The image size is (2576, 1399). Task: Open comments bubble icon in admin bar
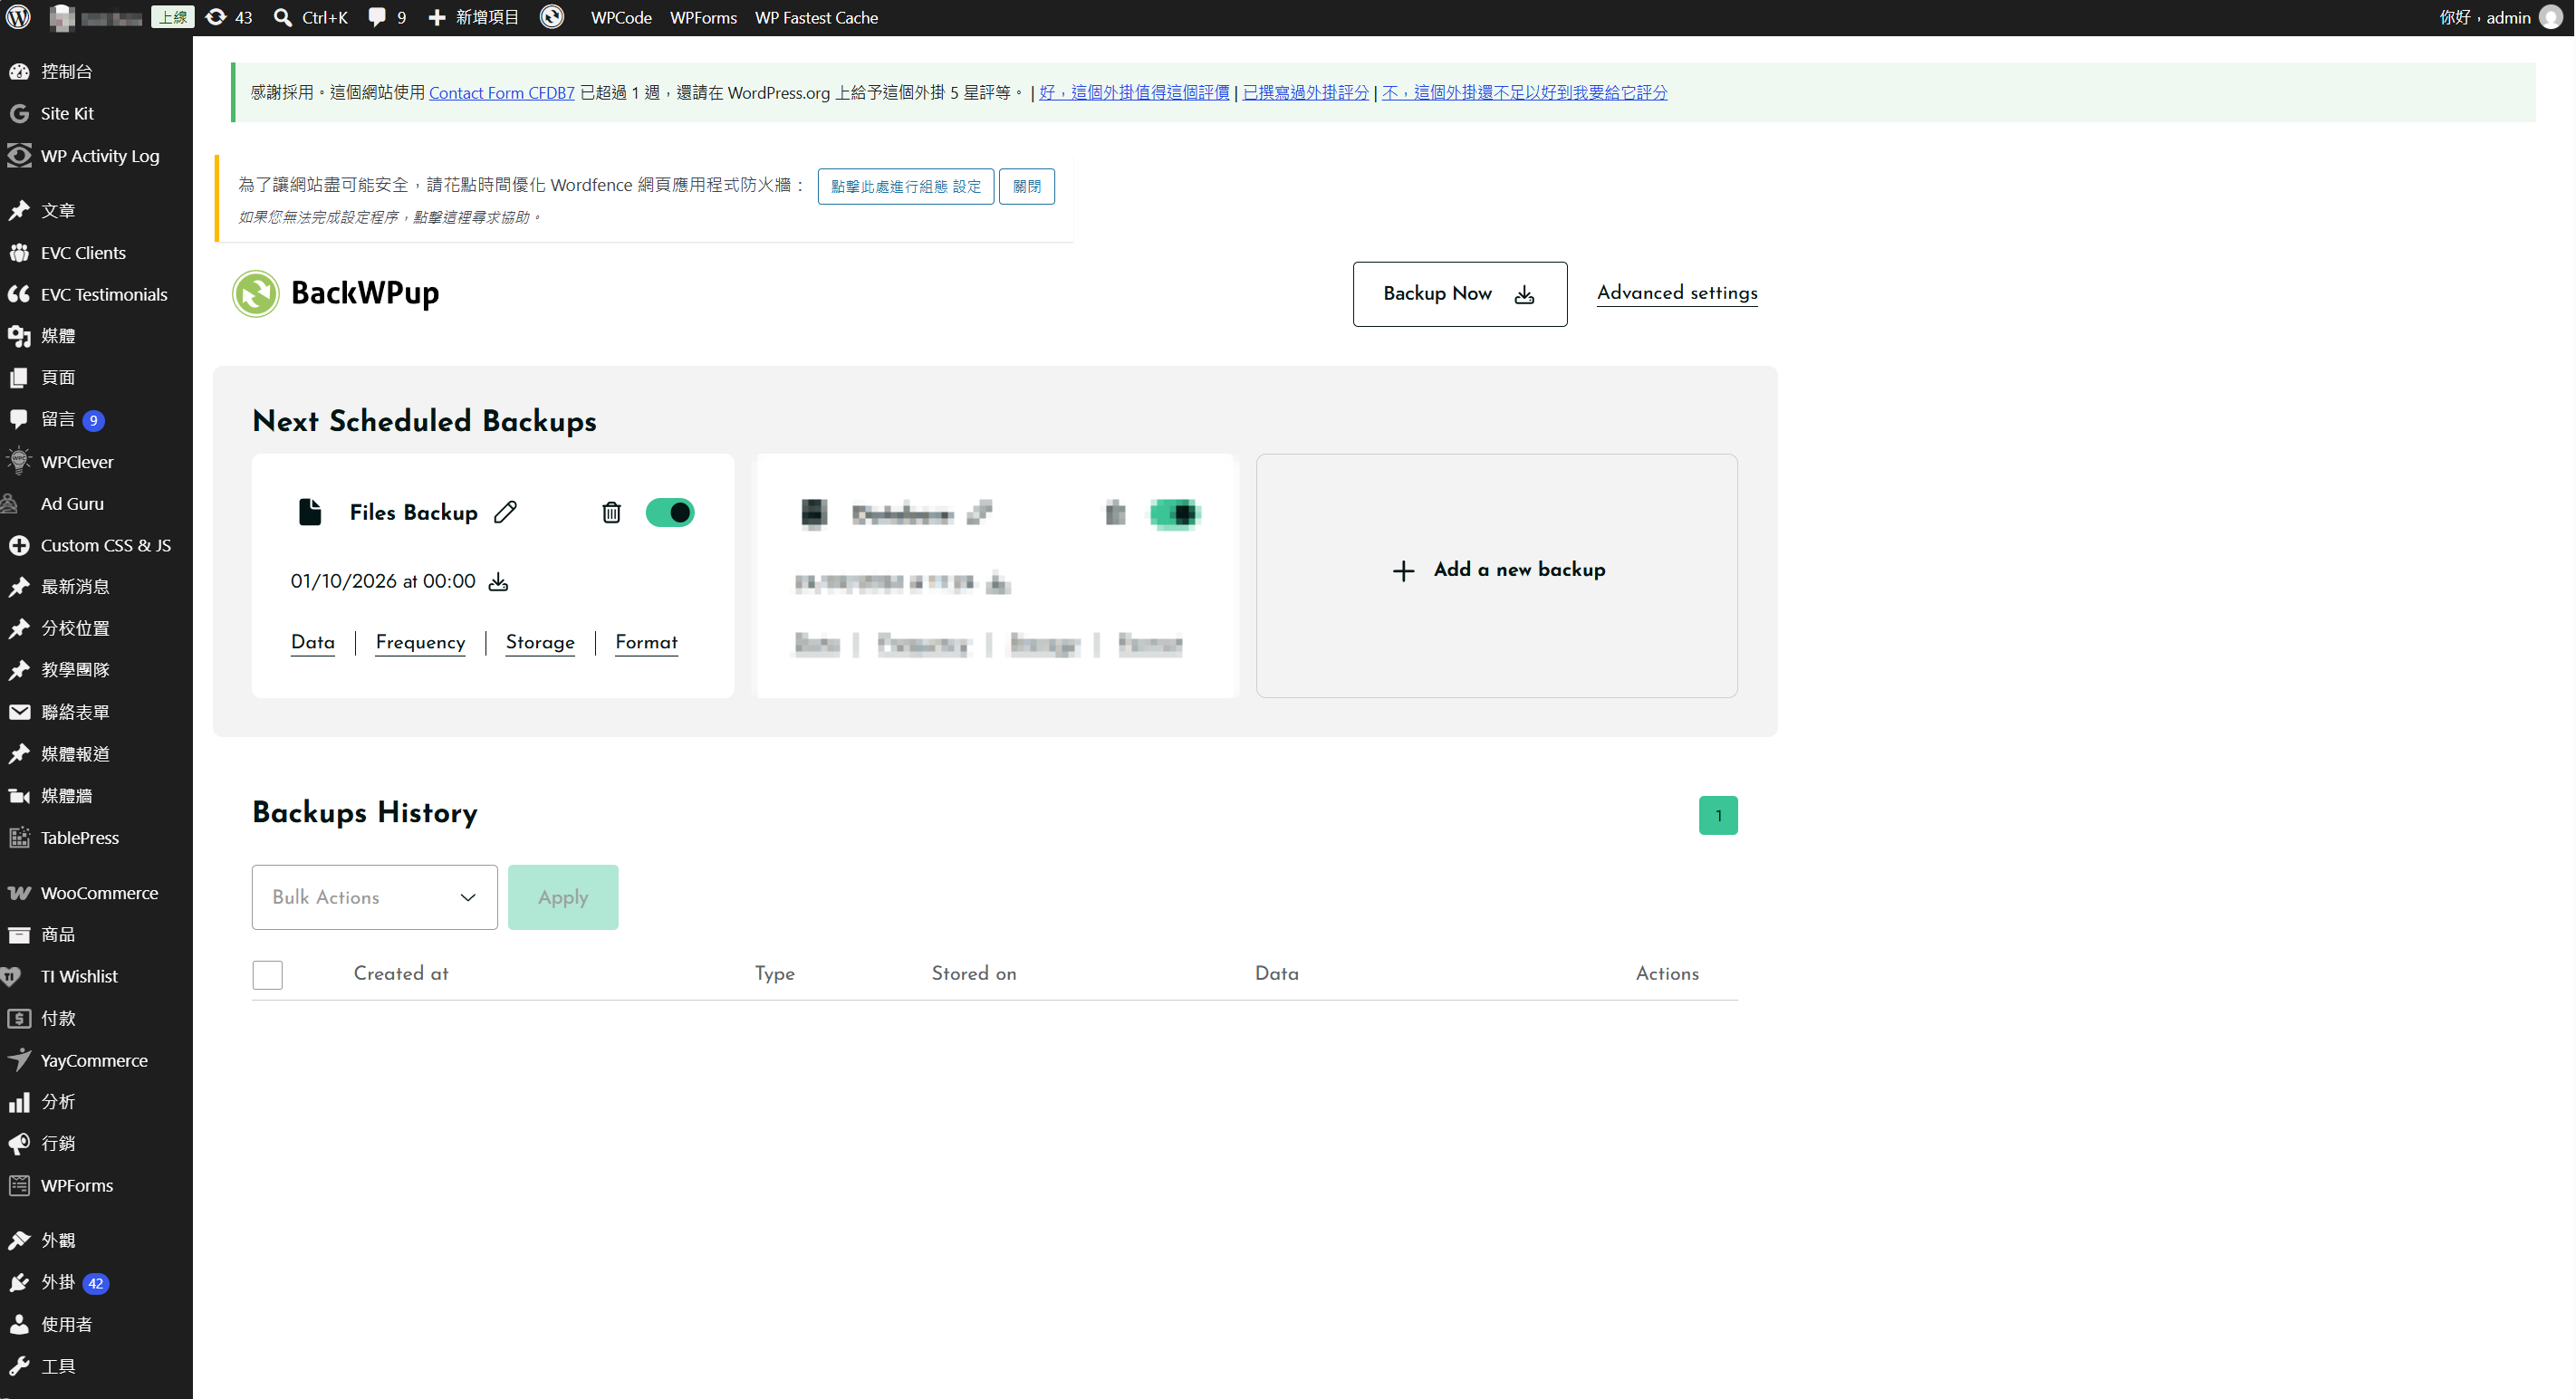tap(377, 17)
